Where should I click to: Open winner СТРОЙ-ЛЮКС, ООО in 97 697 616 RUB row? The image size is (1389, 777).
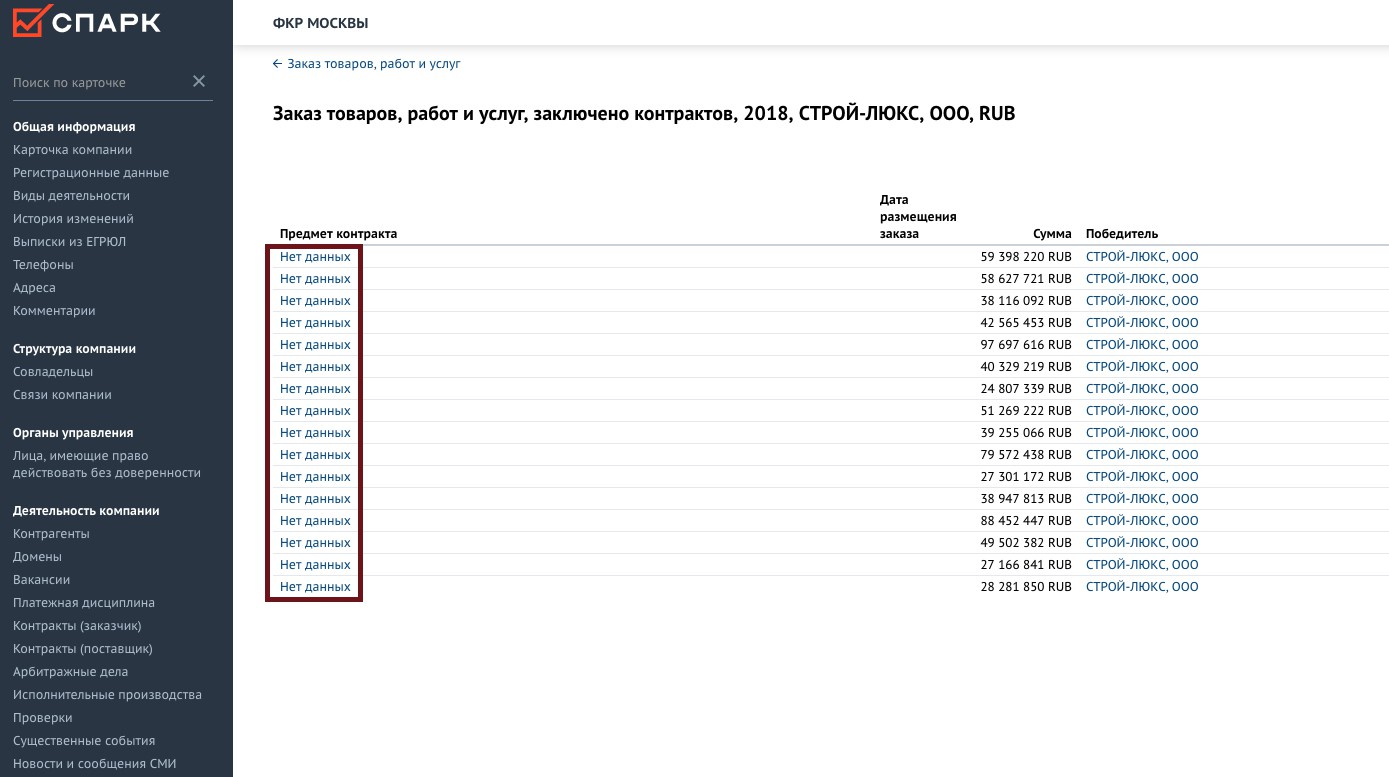pyautogui.click(x=1142, y=345)
